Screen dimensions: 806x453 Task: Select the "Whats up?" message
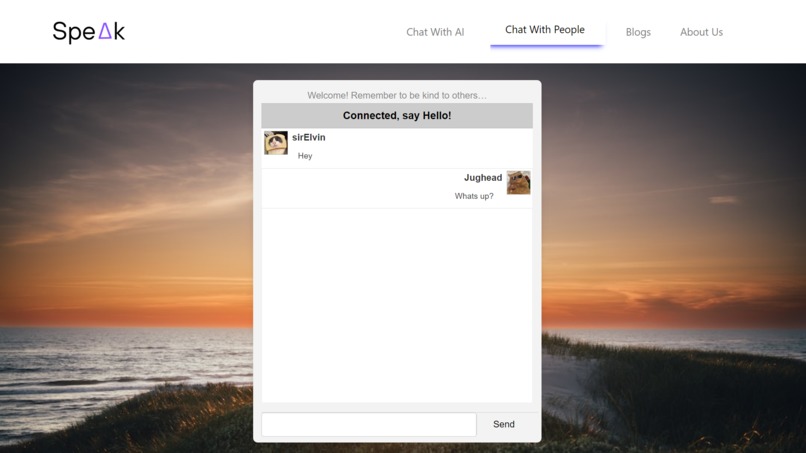(x=474, y=196)
